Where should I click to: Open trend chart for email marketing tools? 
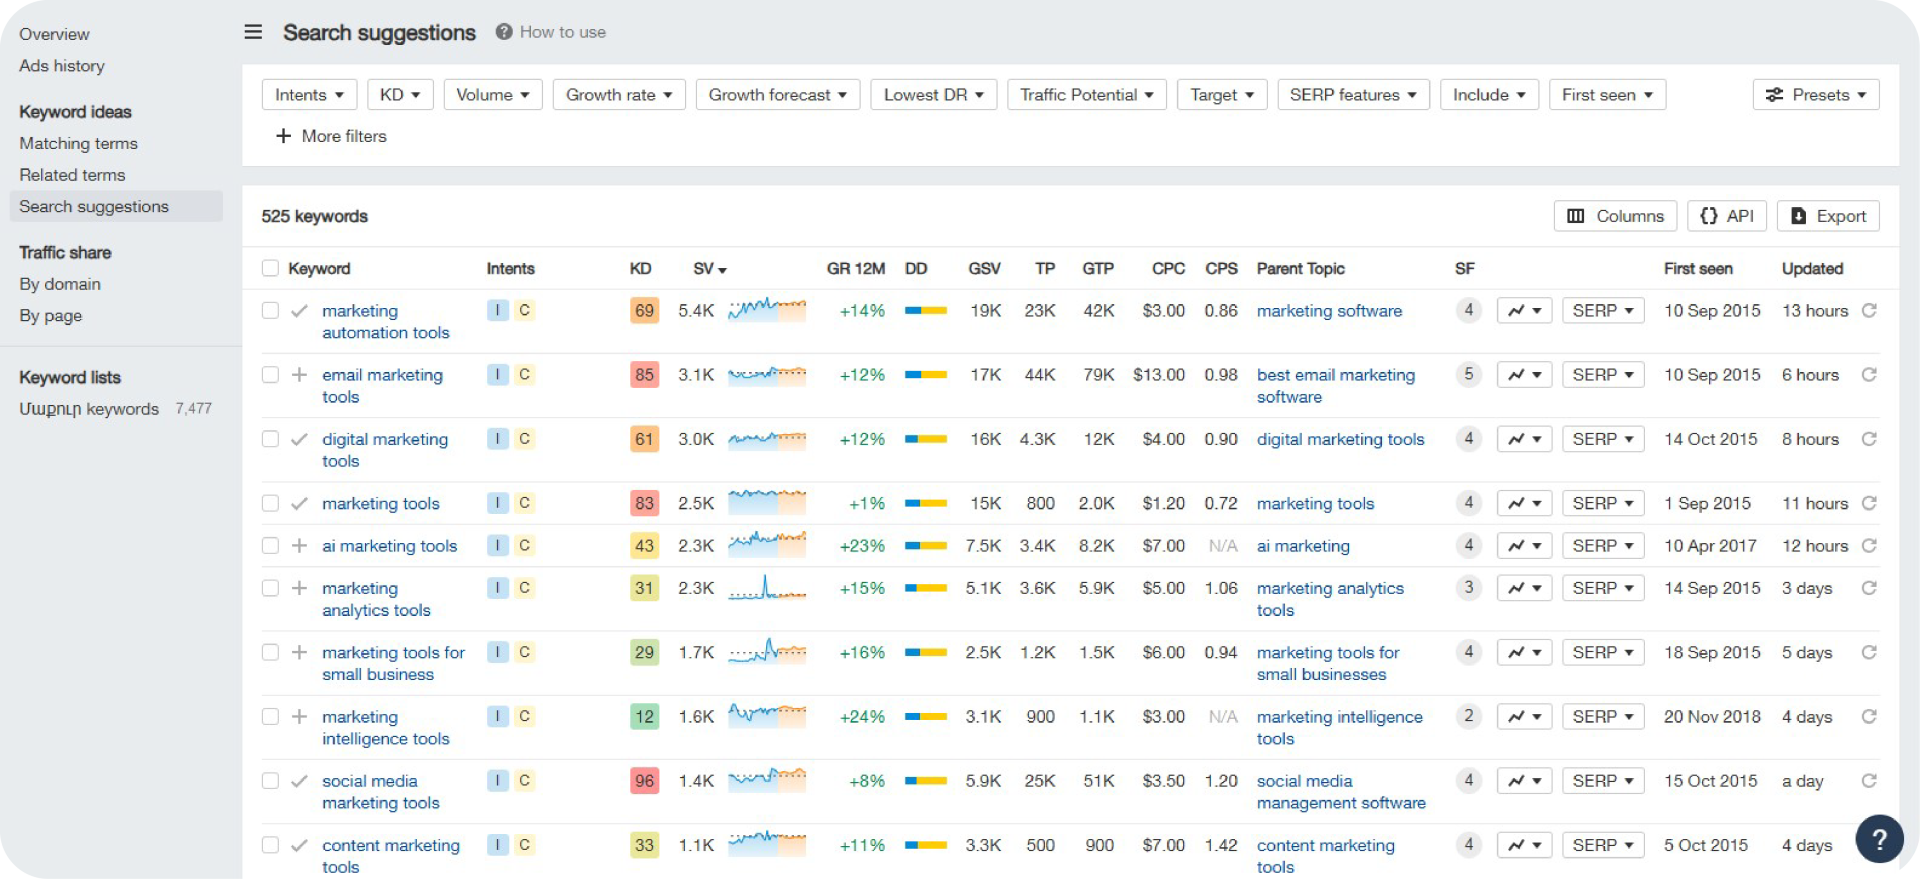1523,375
